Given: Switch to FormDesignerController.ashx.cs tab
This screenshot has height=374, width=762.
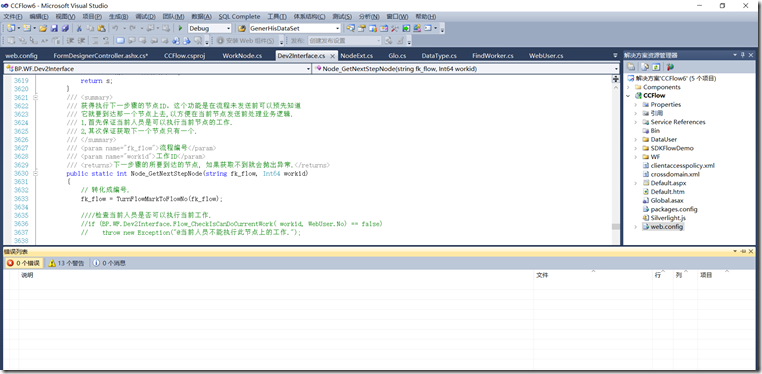Looking at the screenshot, I should (x=101, y=56).
